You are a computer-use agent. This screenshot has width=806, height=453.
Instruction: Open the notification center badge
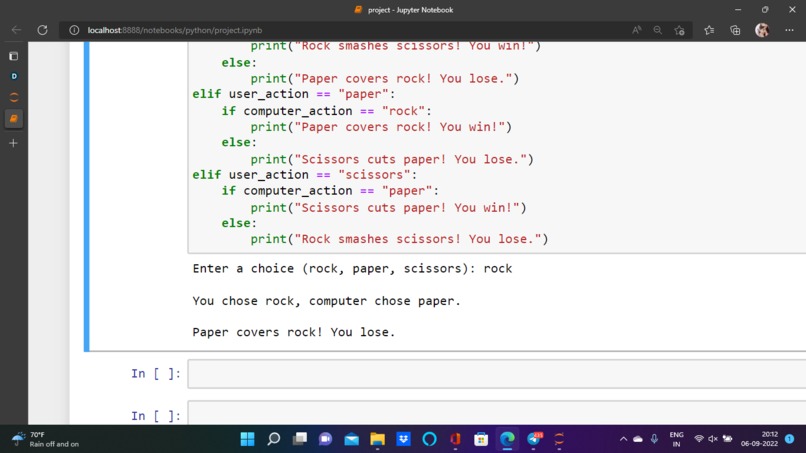coord(790,439)
